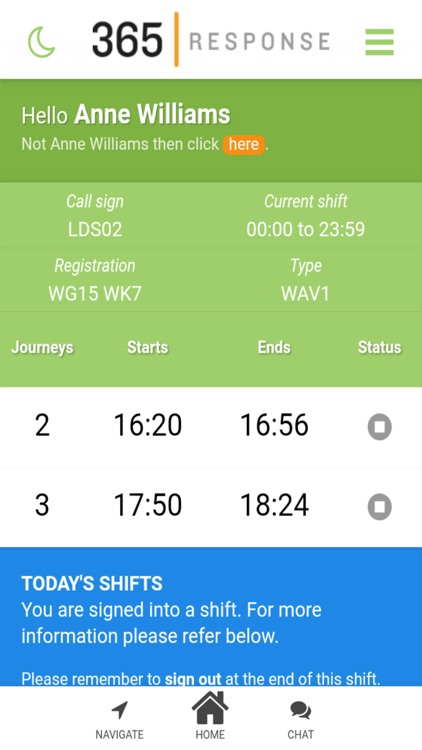Select journey 3 row starting 17:50

211,507
